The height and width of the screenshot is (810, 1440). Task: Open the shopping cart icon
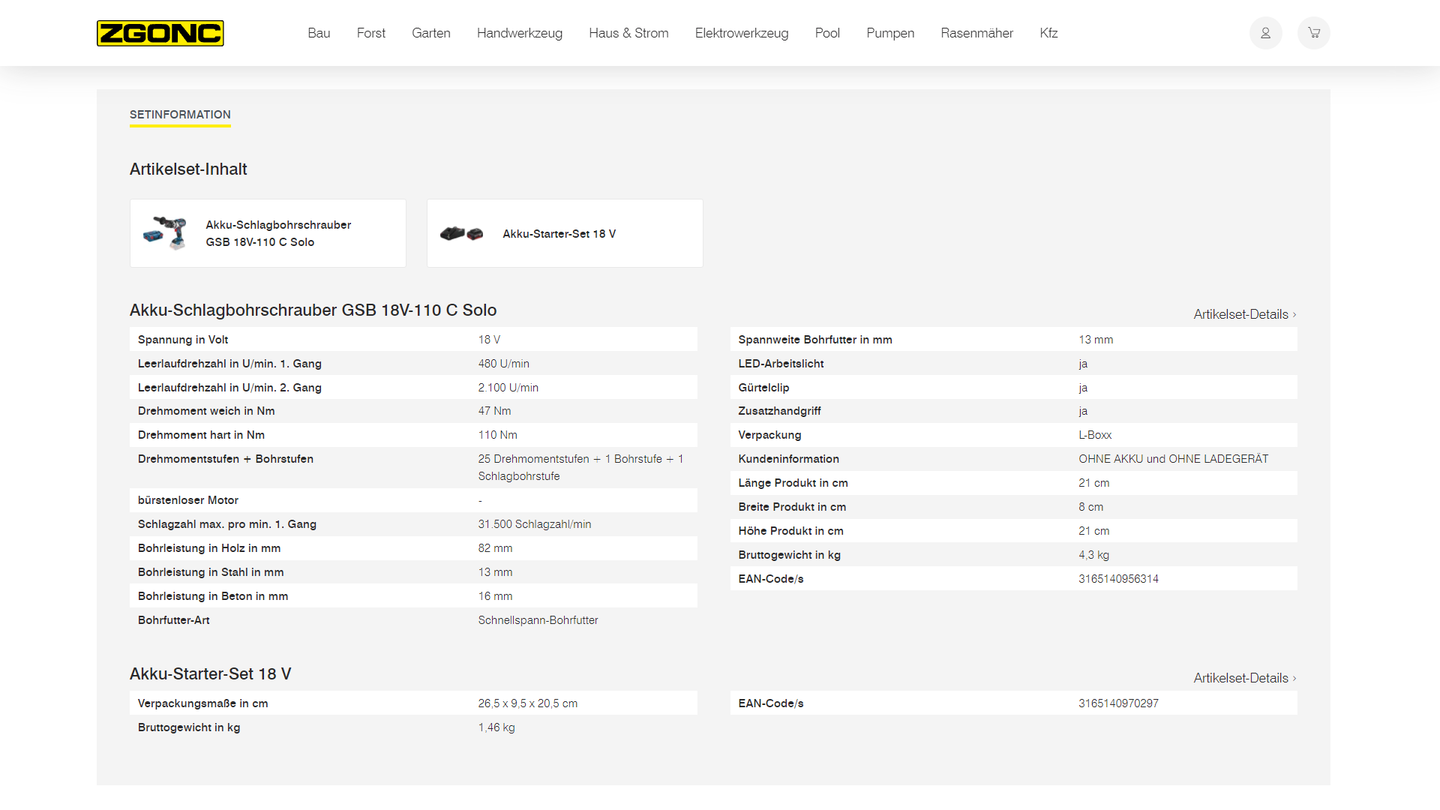(x=1313, y=32)
